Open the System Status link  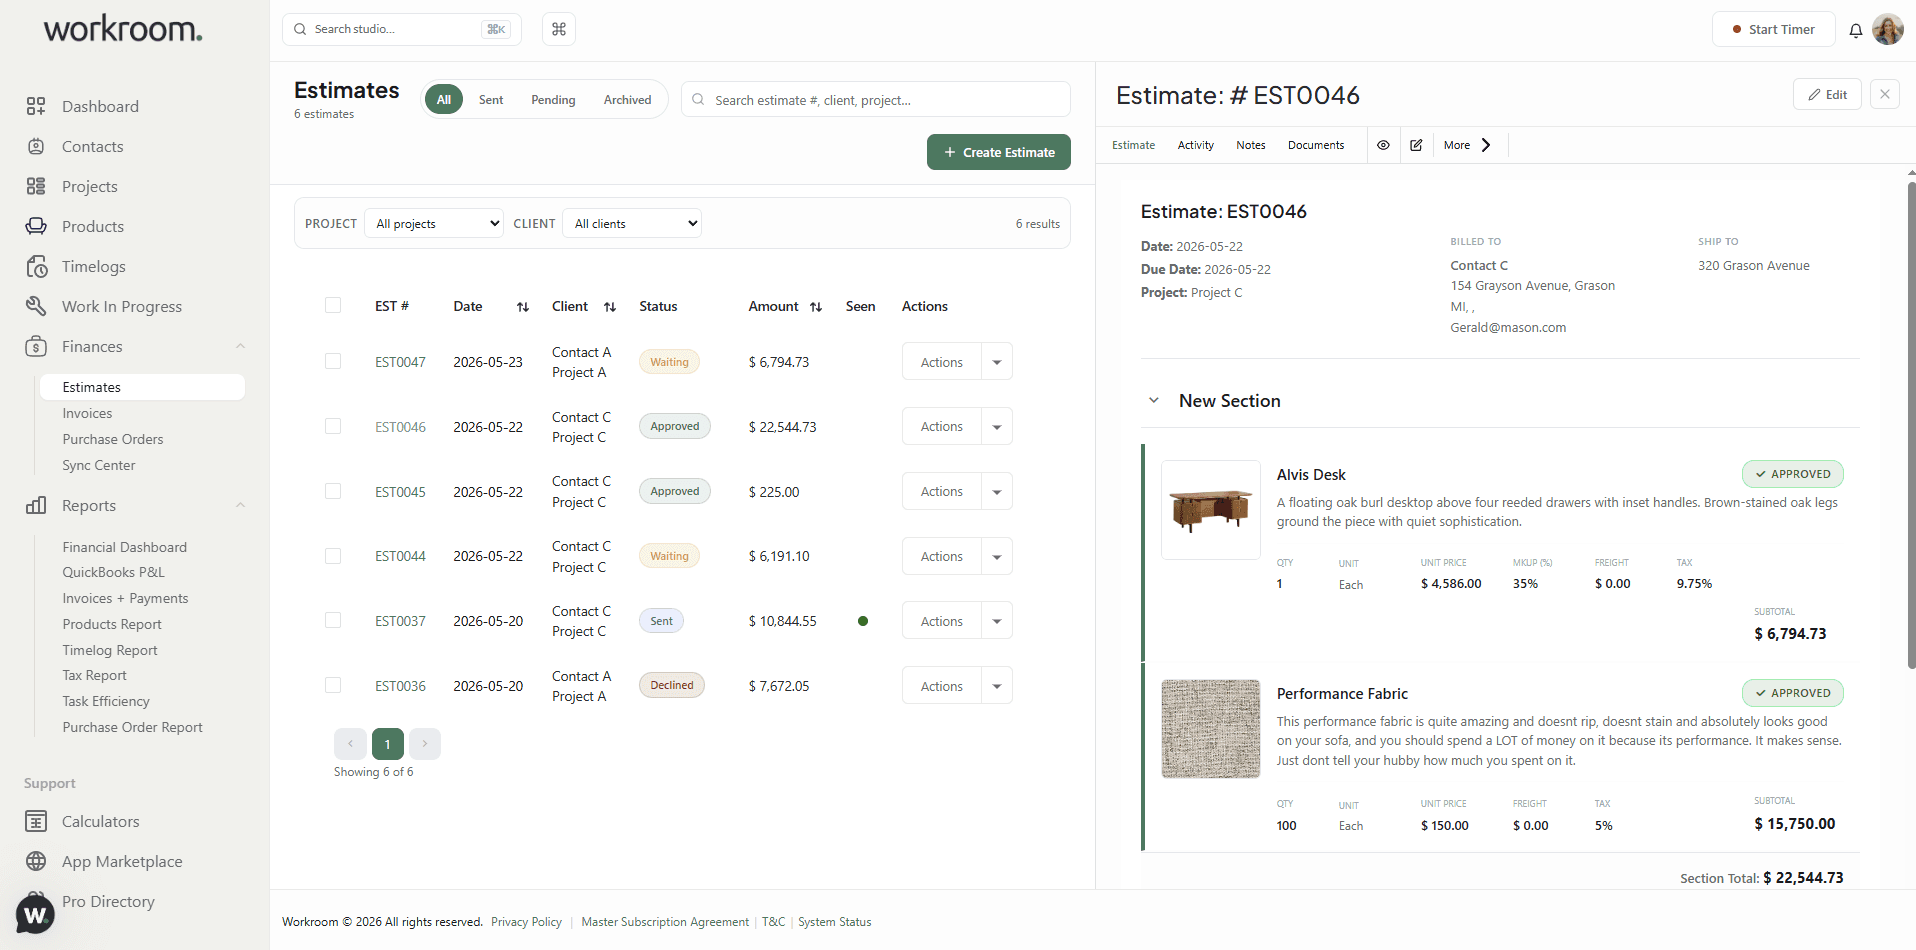pos(834,922)
